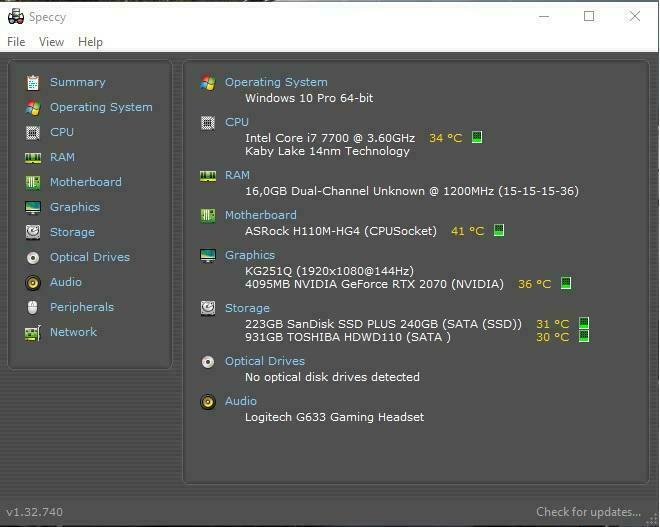
Task: Click the window resize grip at bottom-right corner
Action: point(654,520)
